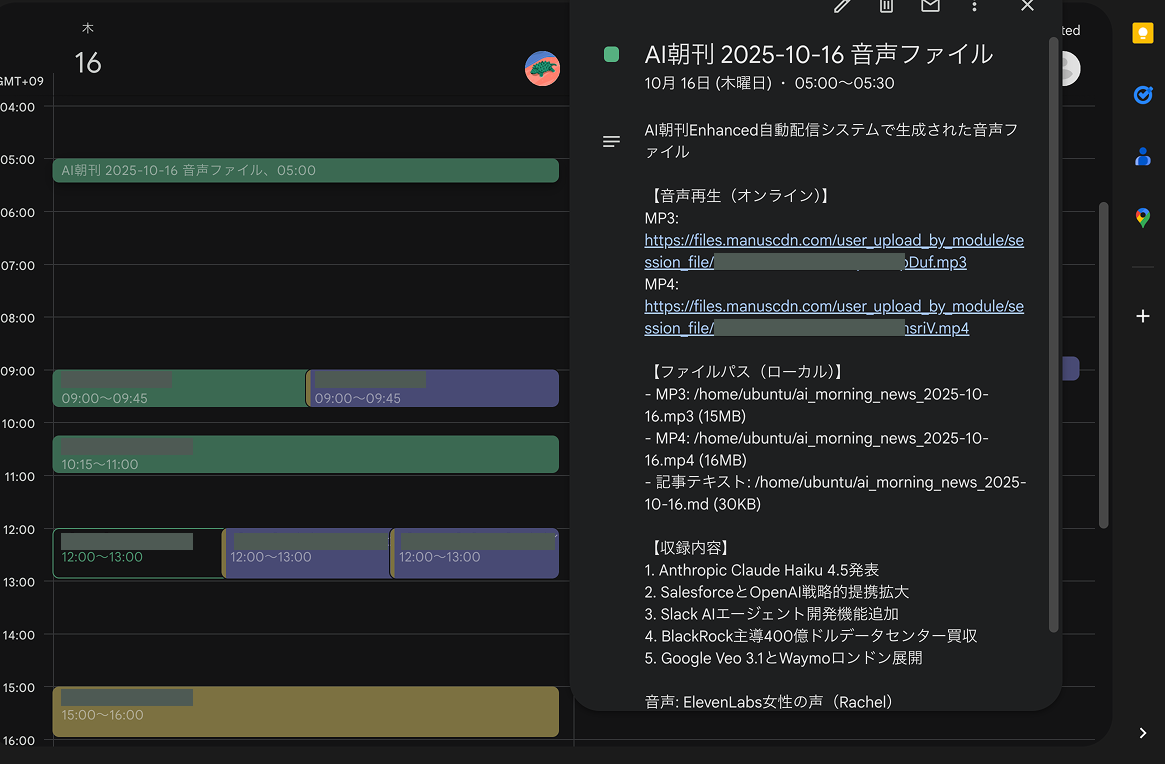
Task: Click the date number 16 in the header
Action: point(88,63)
